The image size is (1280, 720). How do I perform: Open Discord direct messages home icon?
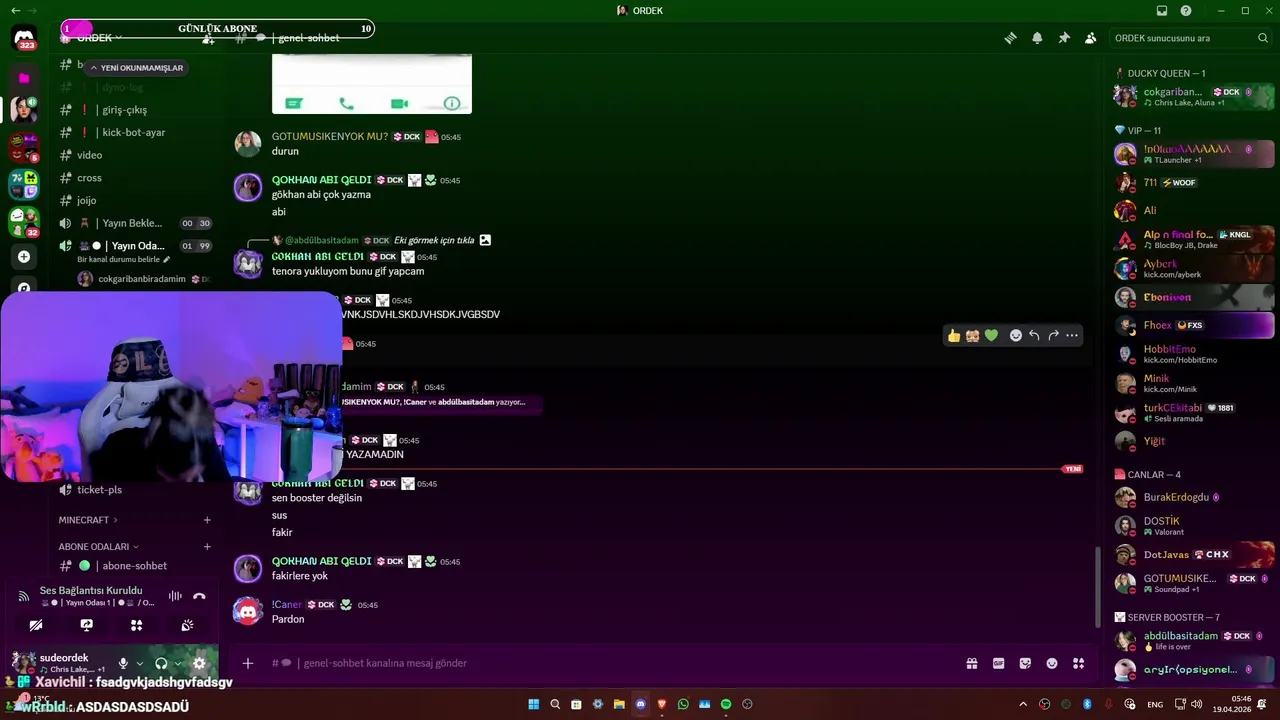coord(24,40)
